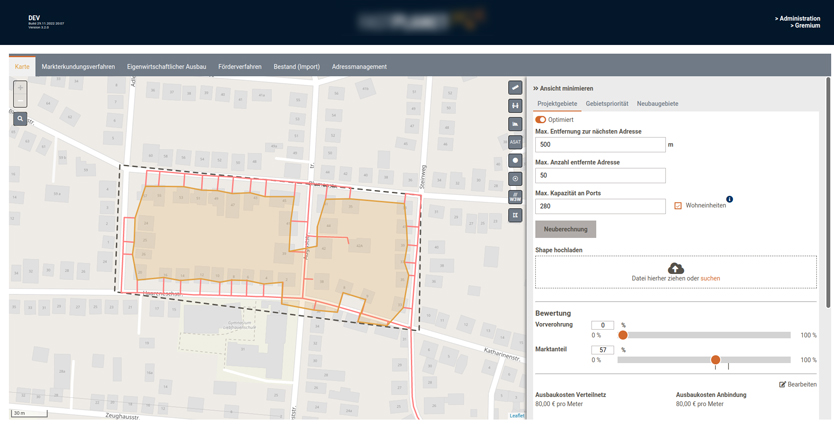The image size is (834, 425).
Task: Toggle the Optimiert switch
Action: tap(540, 120)
